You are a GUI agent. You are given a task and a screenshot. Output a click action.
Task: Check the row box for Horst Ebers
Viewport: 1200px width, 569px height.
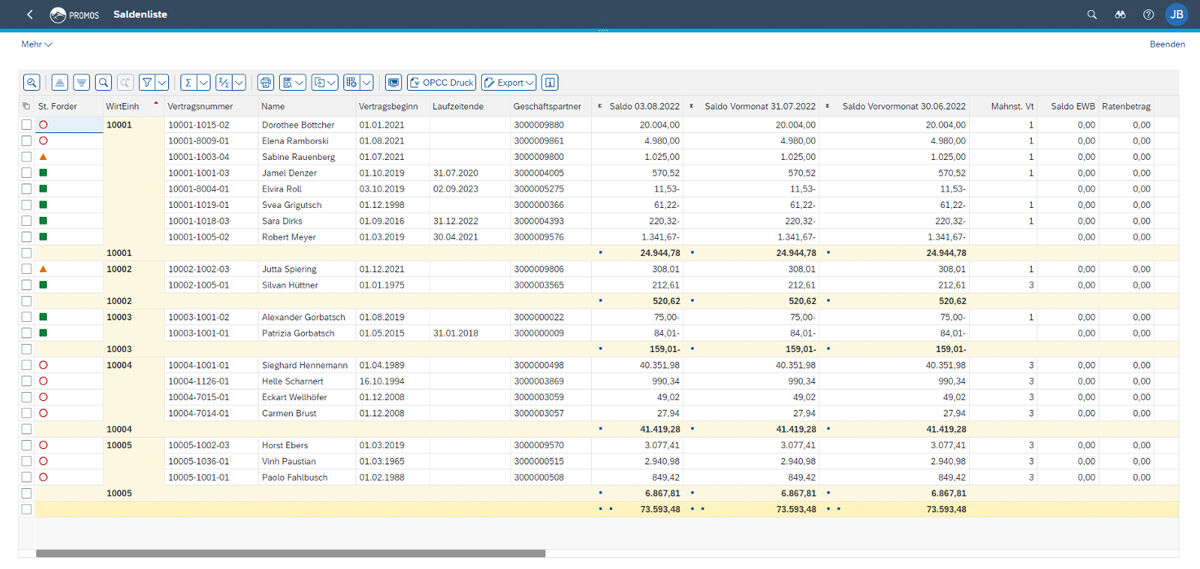coord(26,445)
